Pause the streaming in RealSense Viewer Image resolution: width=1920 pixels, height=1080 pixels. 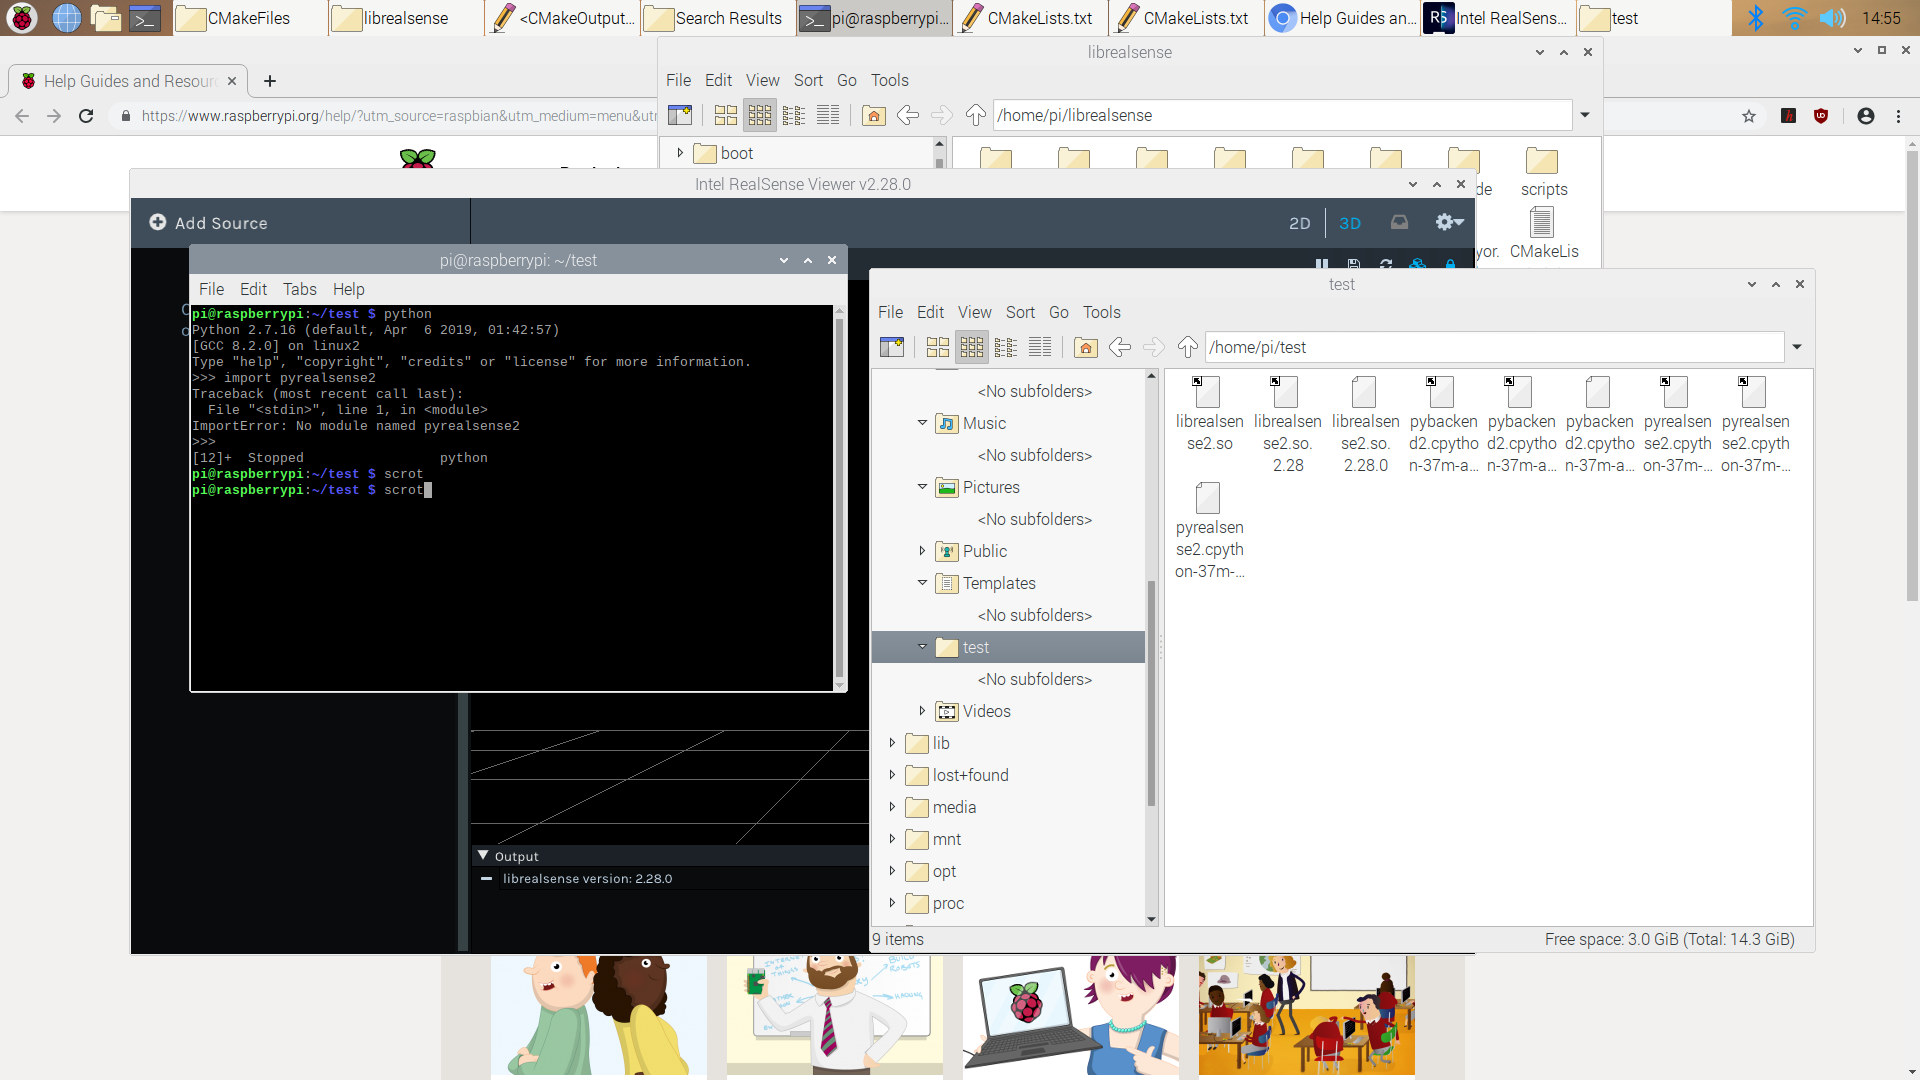[1320, 264]
